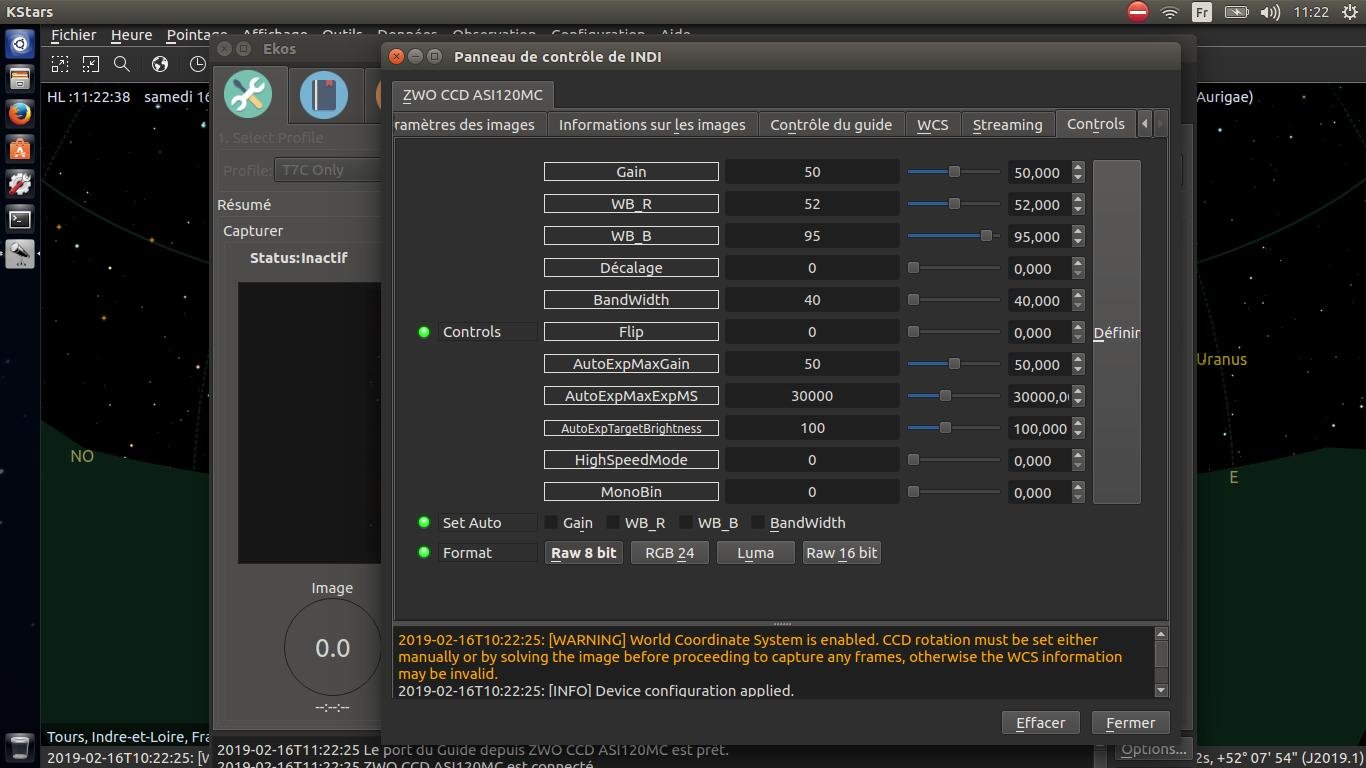Open the Fr keyboard layout indicator

click(x=1202, y=12)
